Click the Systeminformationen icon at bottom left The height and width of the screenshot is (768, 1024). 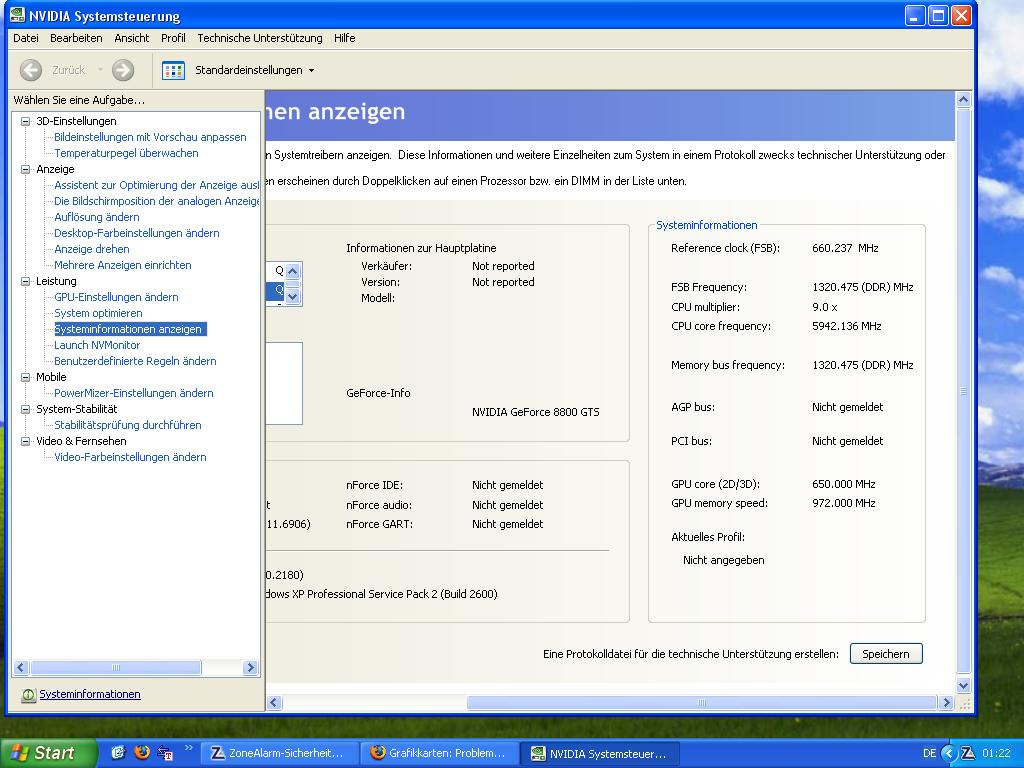tap(28, 695)
